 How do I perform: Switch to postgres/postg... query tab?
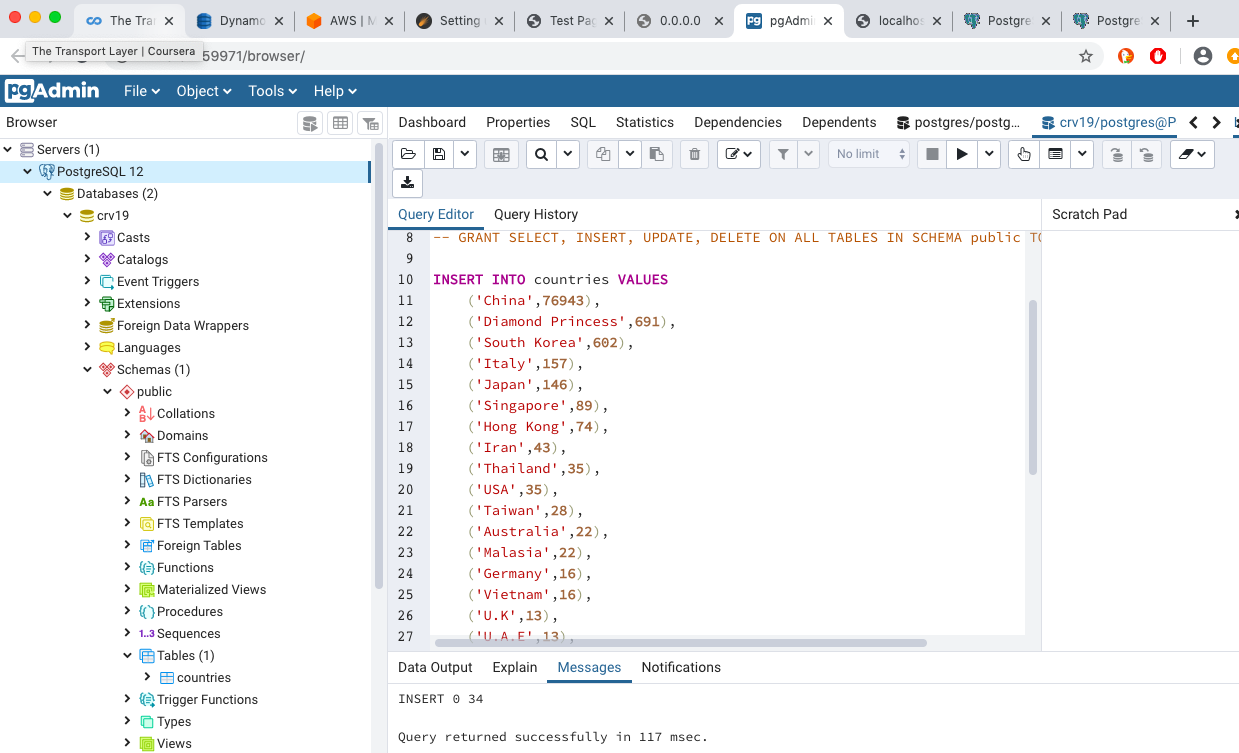tap(959, 122)
